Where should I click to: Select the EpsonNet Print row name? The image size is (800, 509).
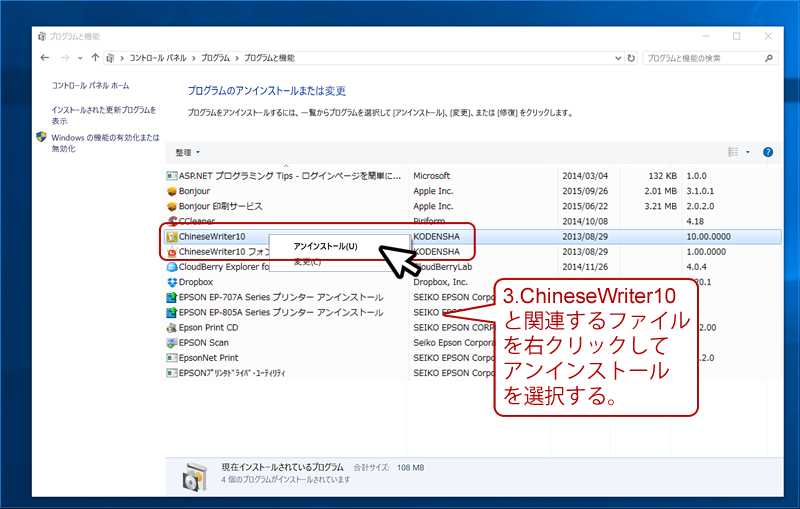[x=208, y=358]
